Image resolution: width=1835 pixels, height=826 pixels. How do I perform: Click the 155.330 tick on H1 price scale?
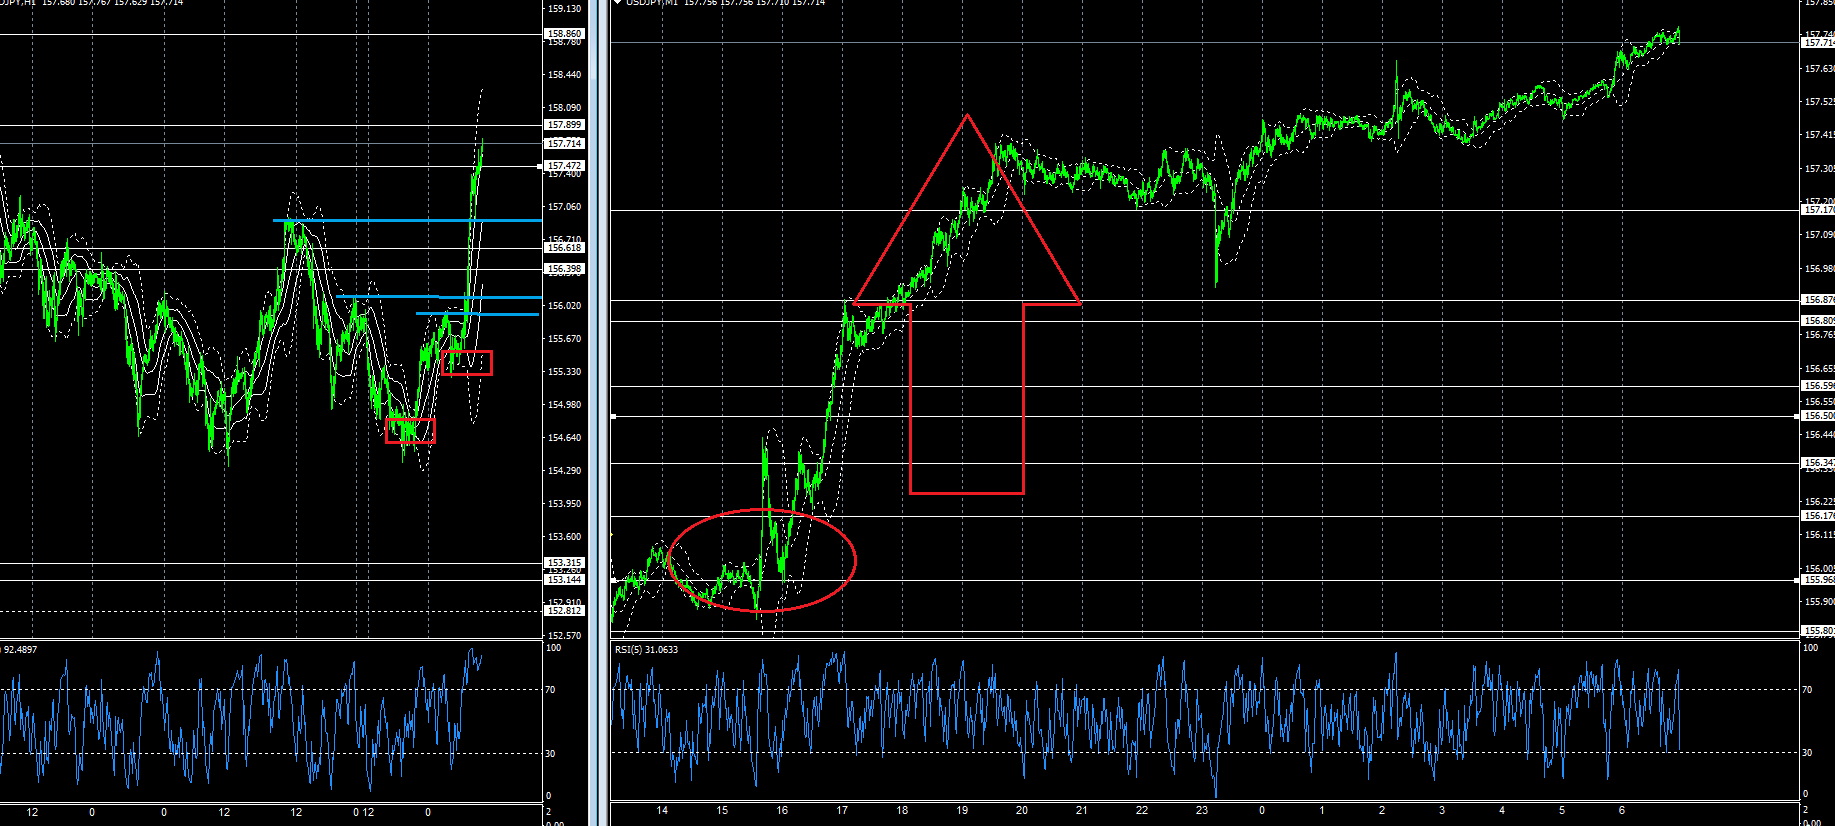pos(564,372)
